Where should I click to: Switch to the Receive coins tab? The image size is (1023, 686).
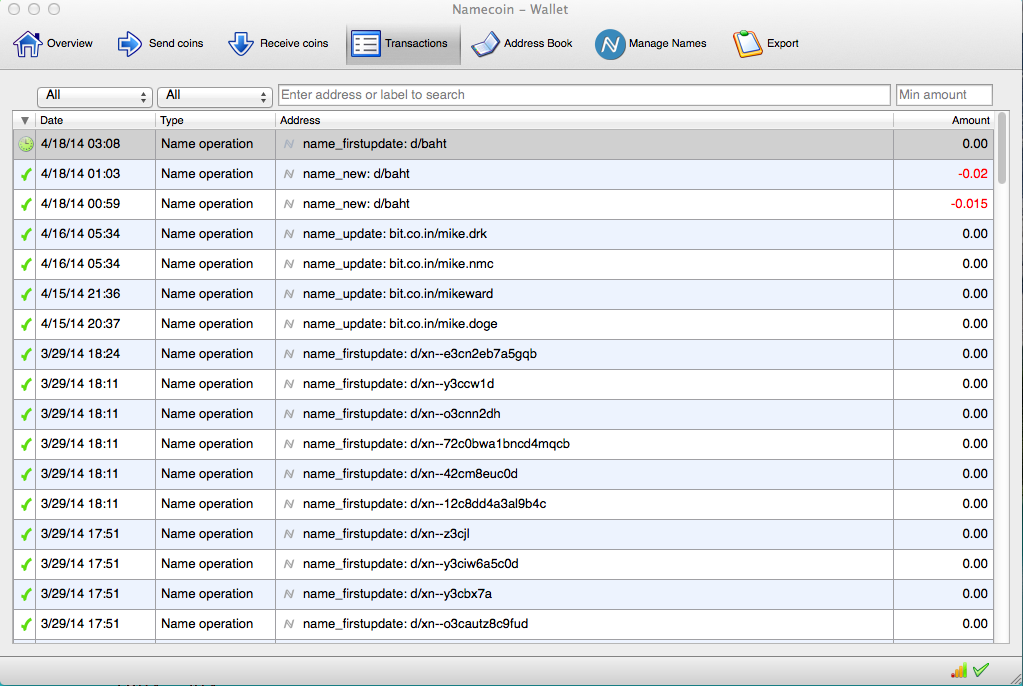click(x=278, y=44)
